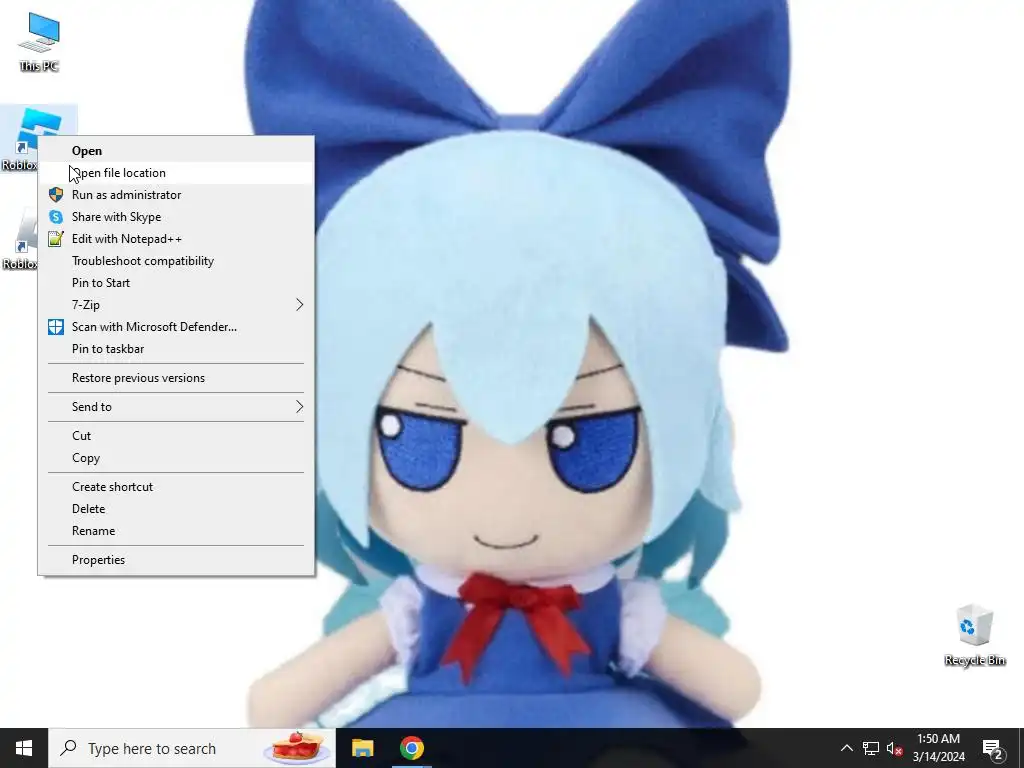Select Copy from the context menu
Image resolution: width=1024 pixels, height=768 pixels.
[176, 458]
